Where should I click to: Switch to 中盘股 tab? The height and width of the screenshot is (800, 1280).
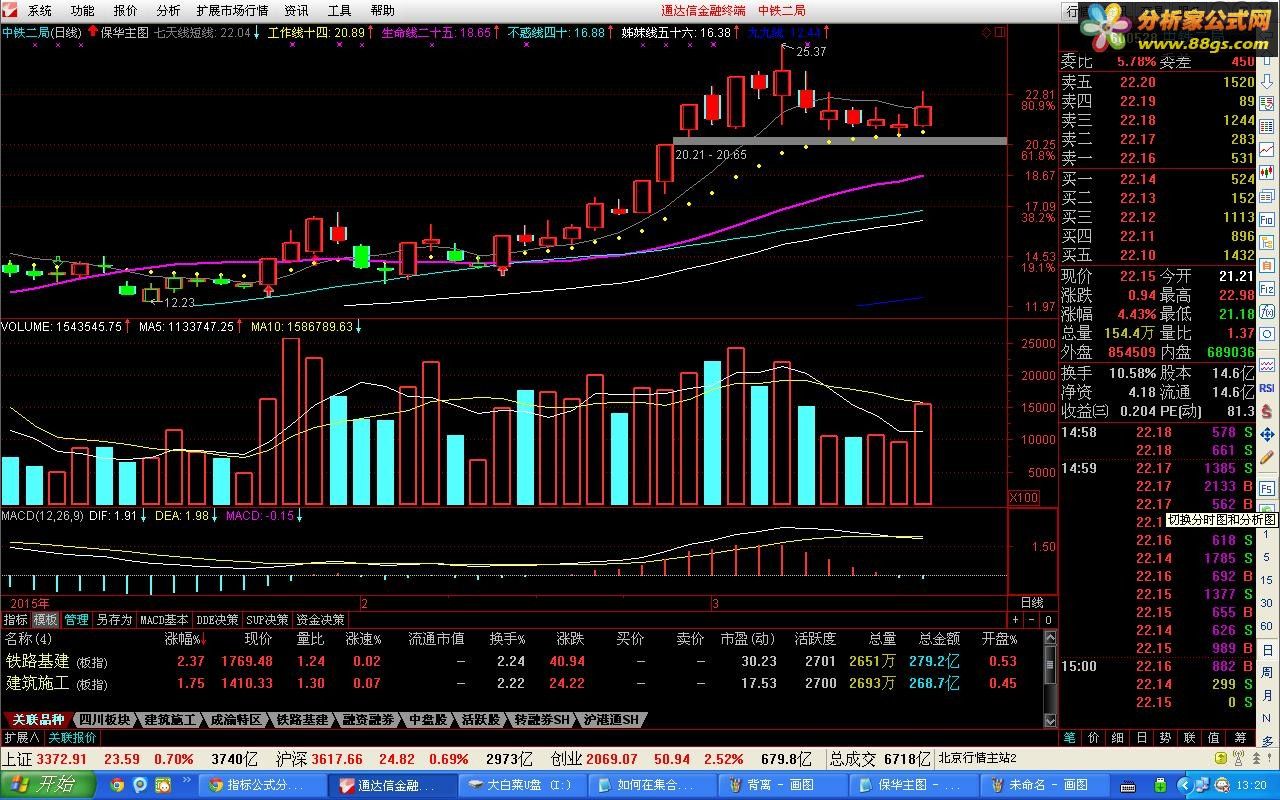[428, 719]
